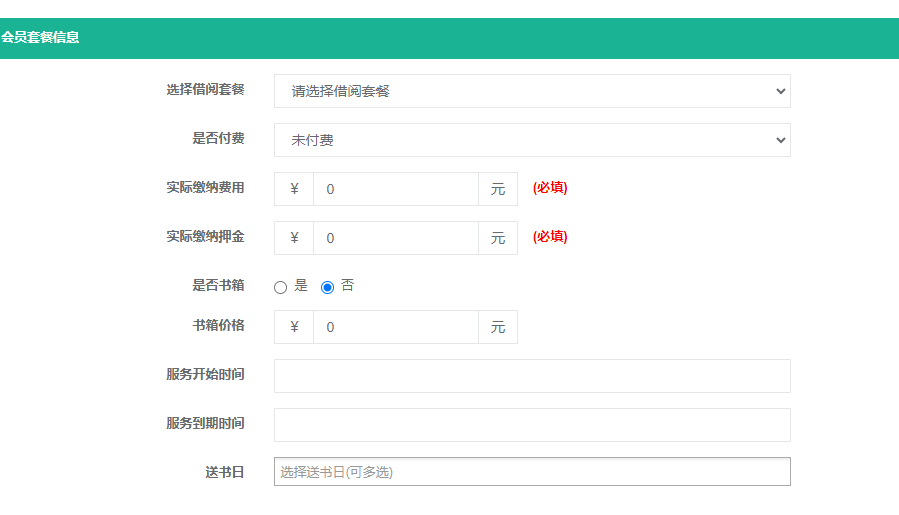Click the ¥ symbol beside 书箱价格
This screenshot has height=515, width=899.
tap(294, 327)
